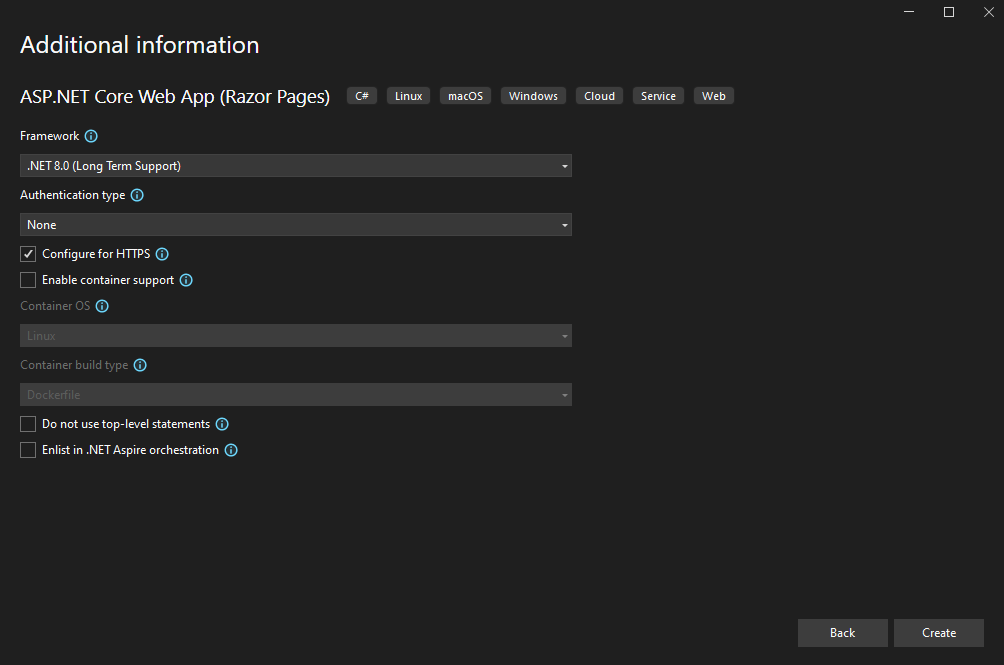The image size is (1004, 665).
Task: Click the Container OS label
Action: point(55,306)
